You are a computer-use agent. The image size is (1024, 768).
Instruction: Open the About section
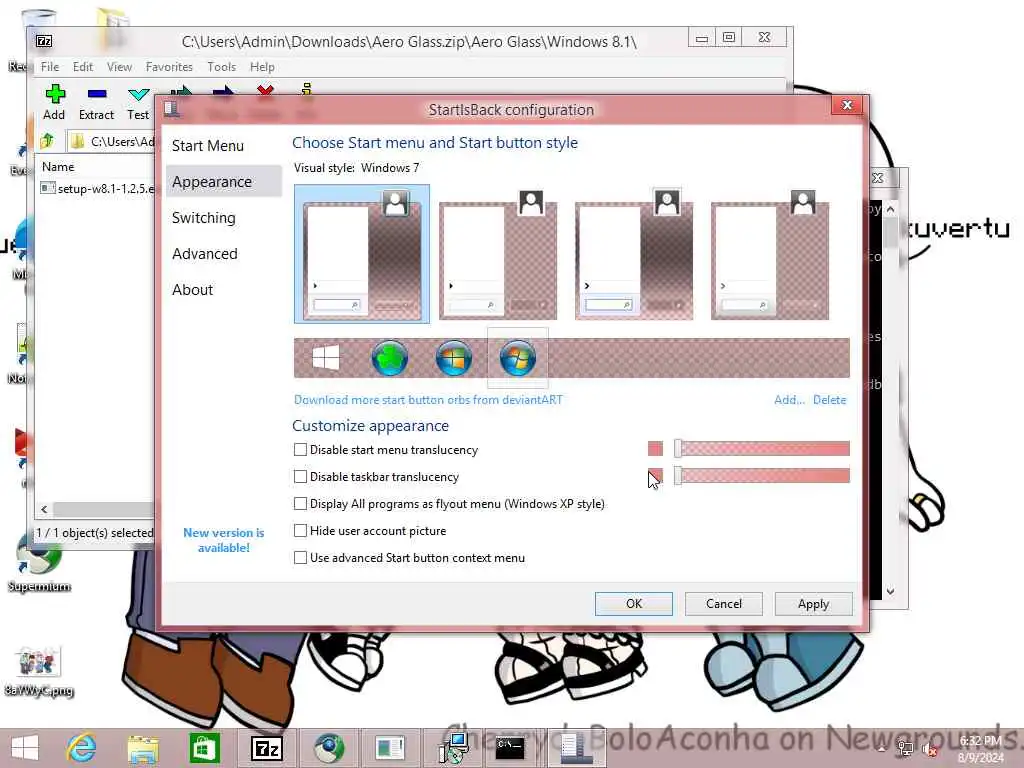(193, 289)
